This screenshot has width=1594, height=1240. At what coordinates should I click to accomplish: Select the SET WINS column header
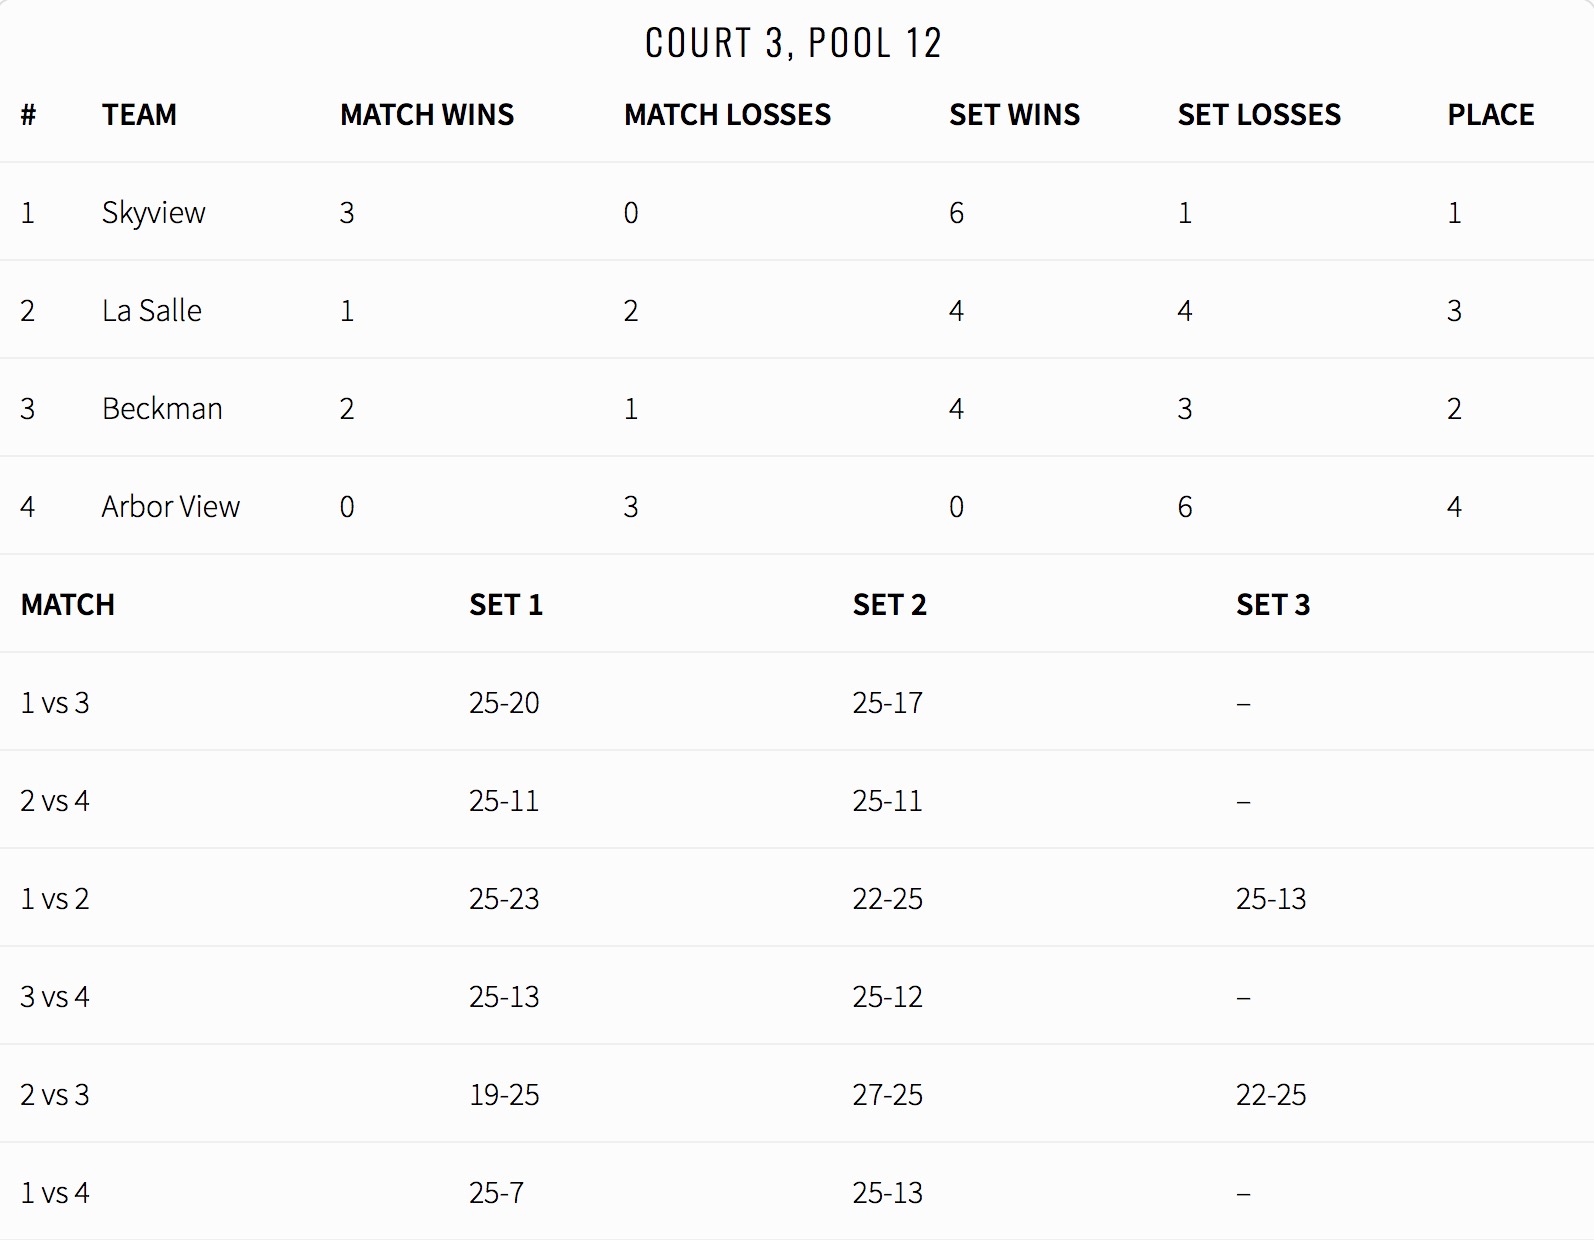coord(1014,115)
